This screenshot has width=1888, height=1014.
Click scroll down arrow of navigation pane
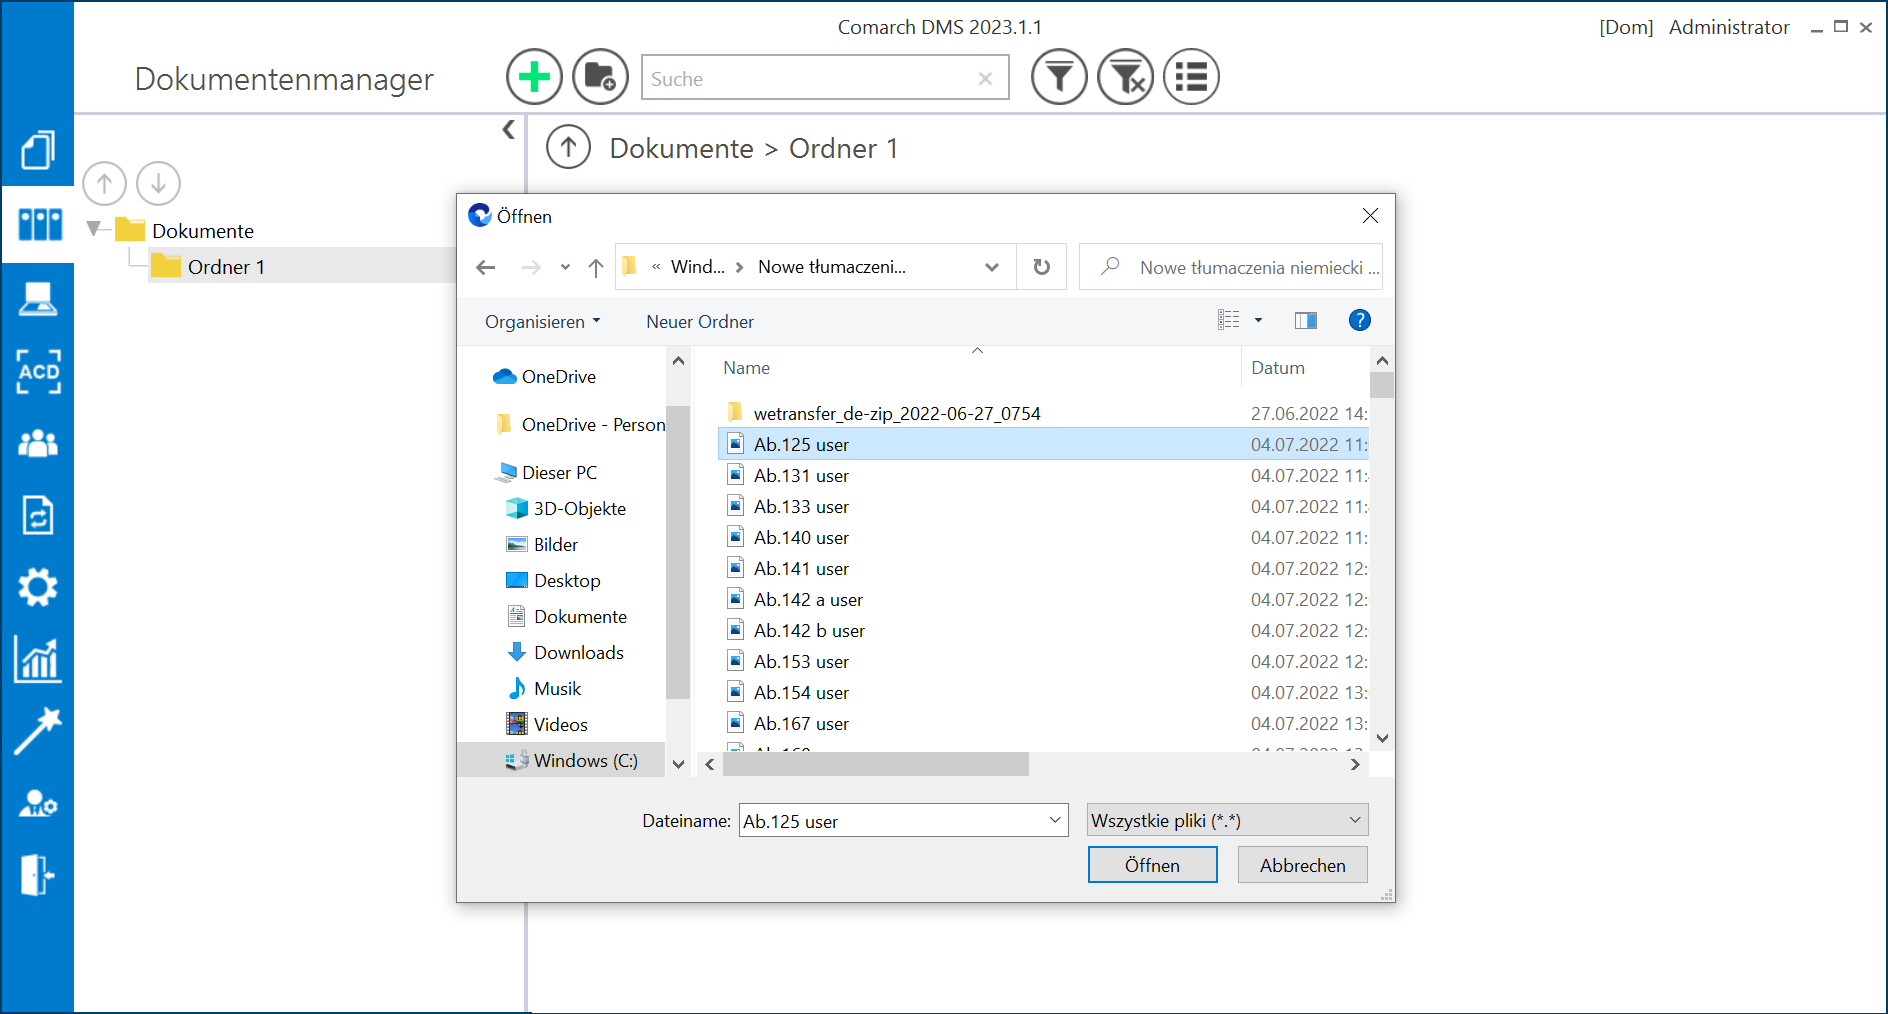pos(678,764)
